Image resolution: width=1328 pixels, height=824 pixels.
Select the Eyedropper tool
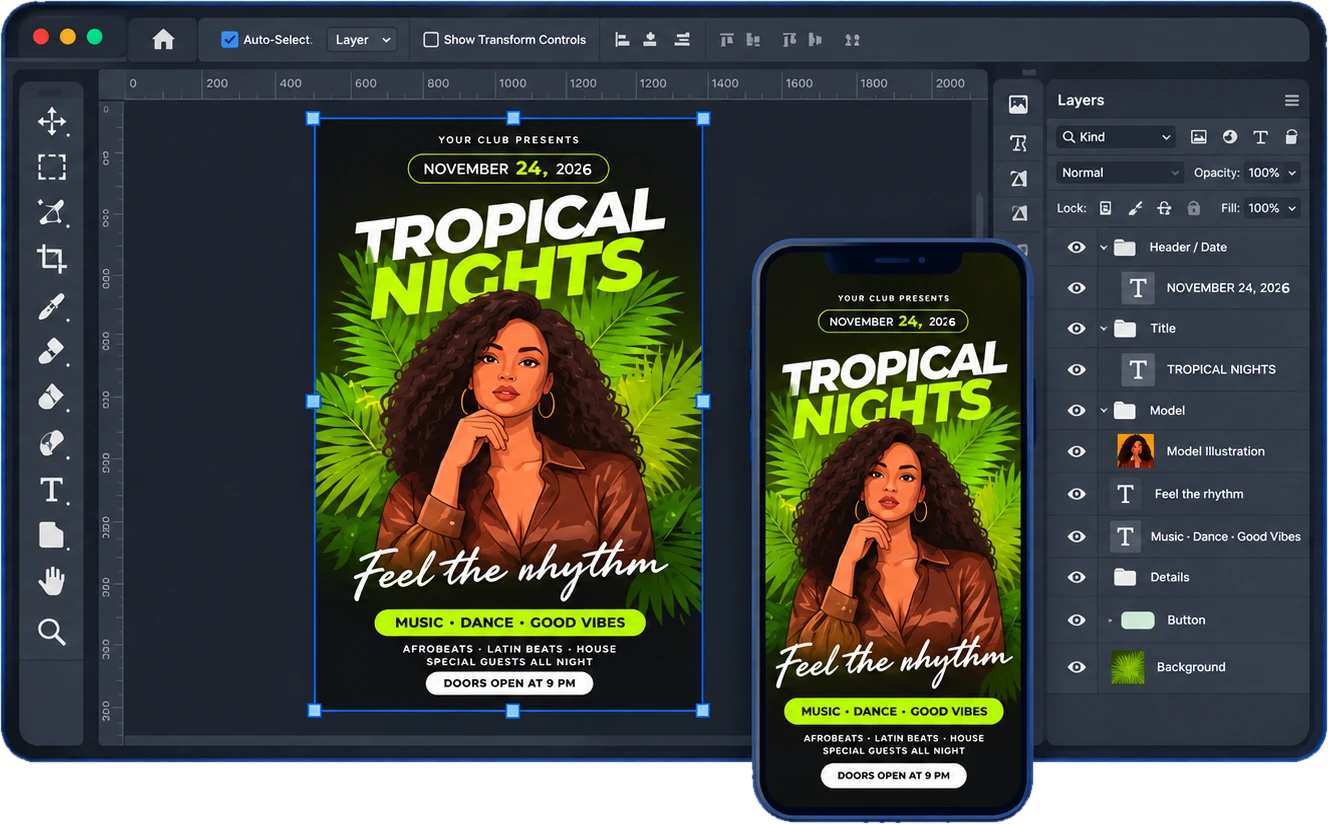coord(52,306)
